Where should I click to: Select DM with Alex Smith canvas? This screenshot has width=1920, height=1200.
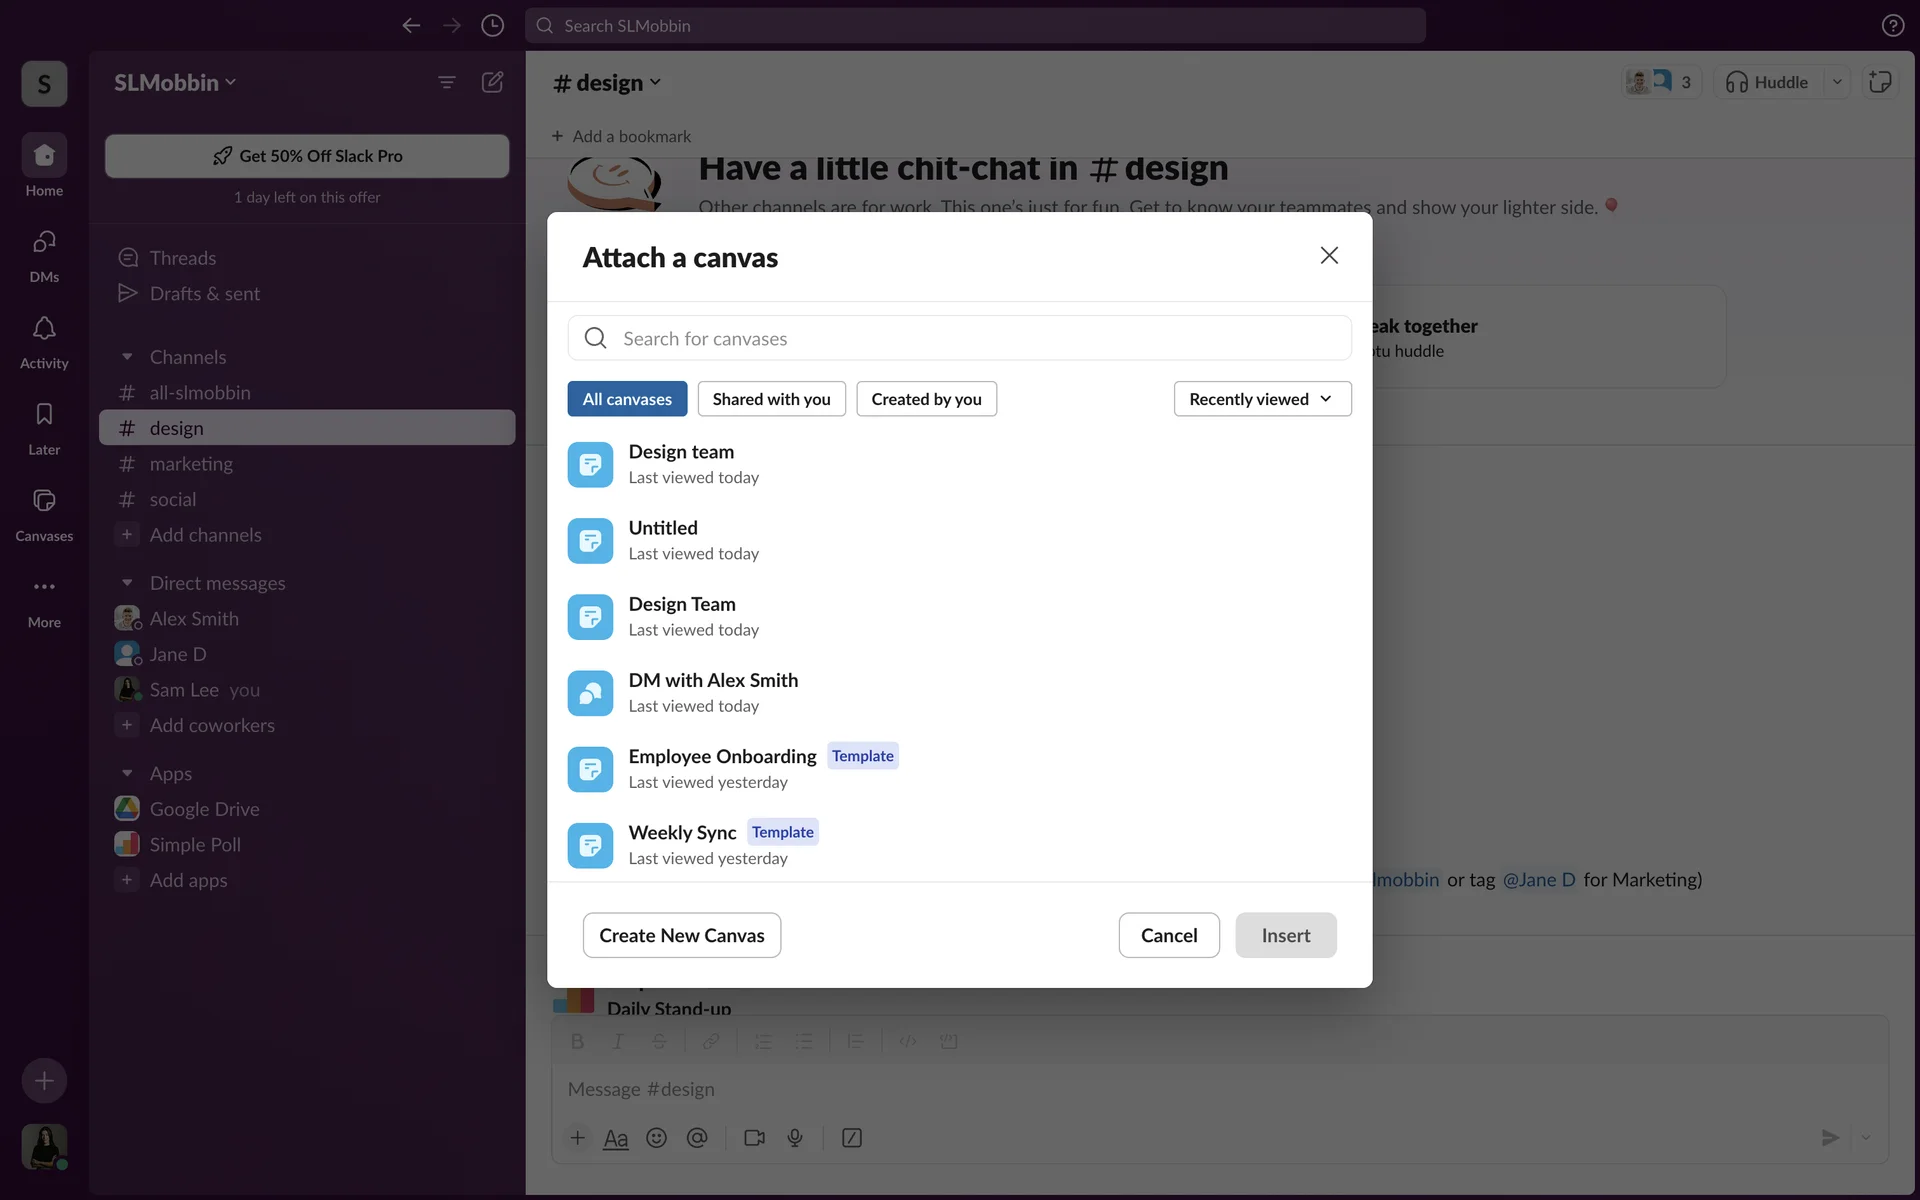coord(713,692)
